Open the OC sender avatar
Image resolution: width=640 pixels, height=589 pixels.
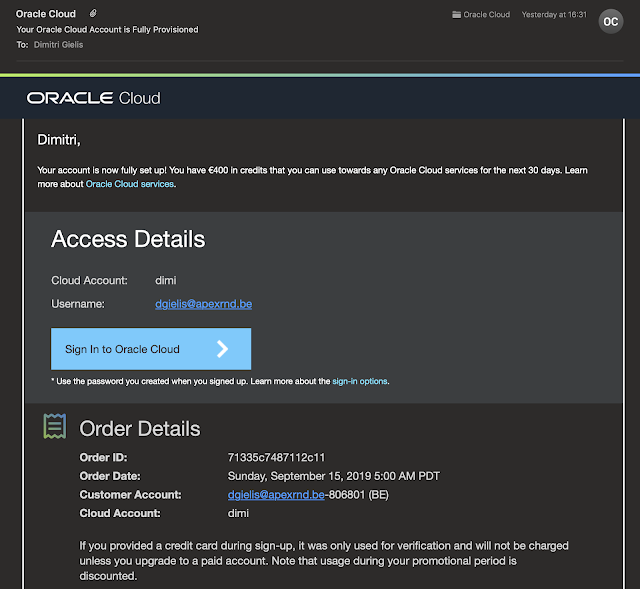point(609,21)
